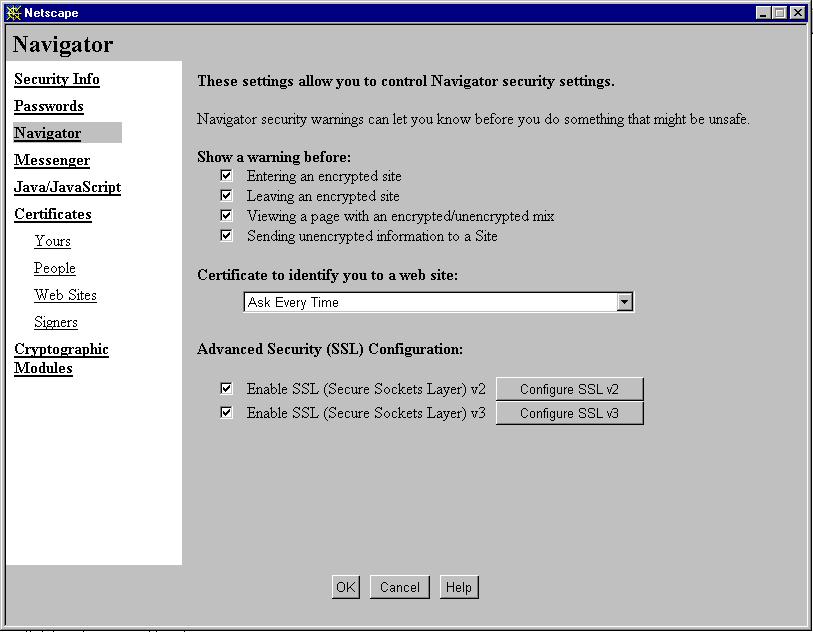Close the Netscape window
The image size is (813, 632).
coord(797,13)
